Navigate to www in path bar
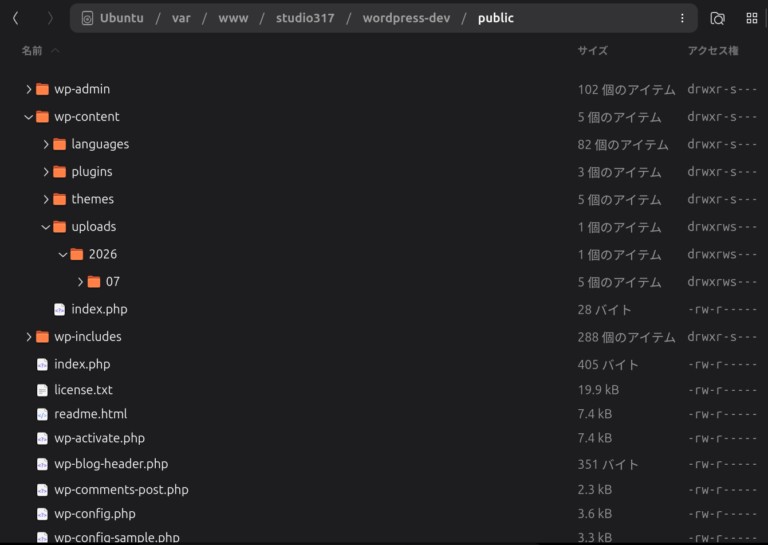768x545 pixels. tap(233, 18)
